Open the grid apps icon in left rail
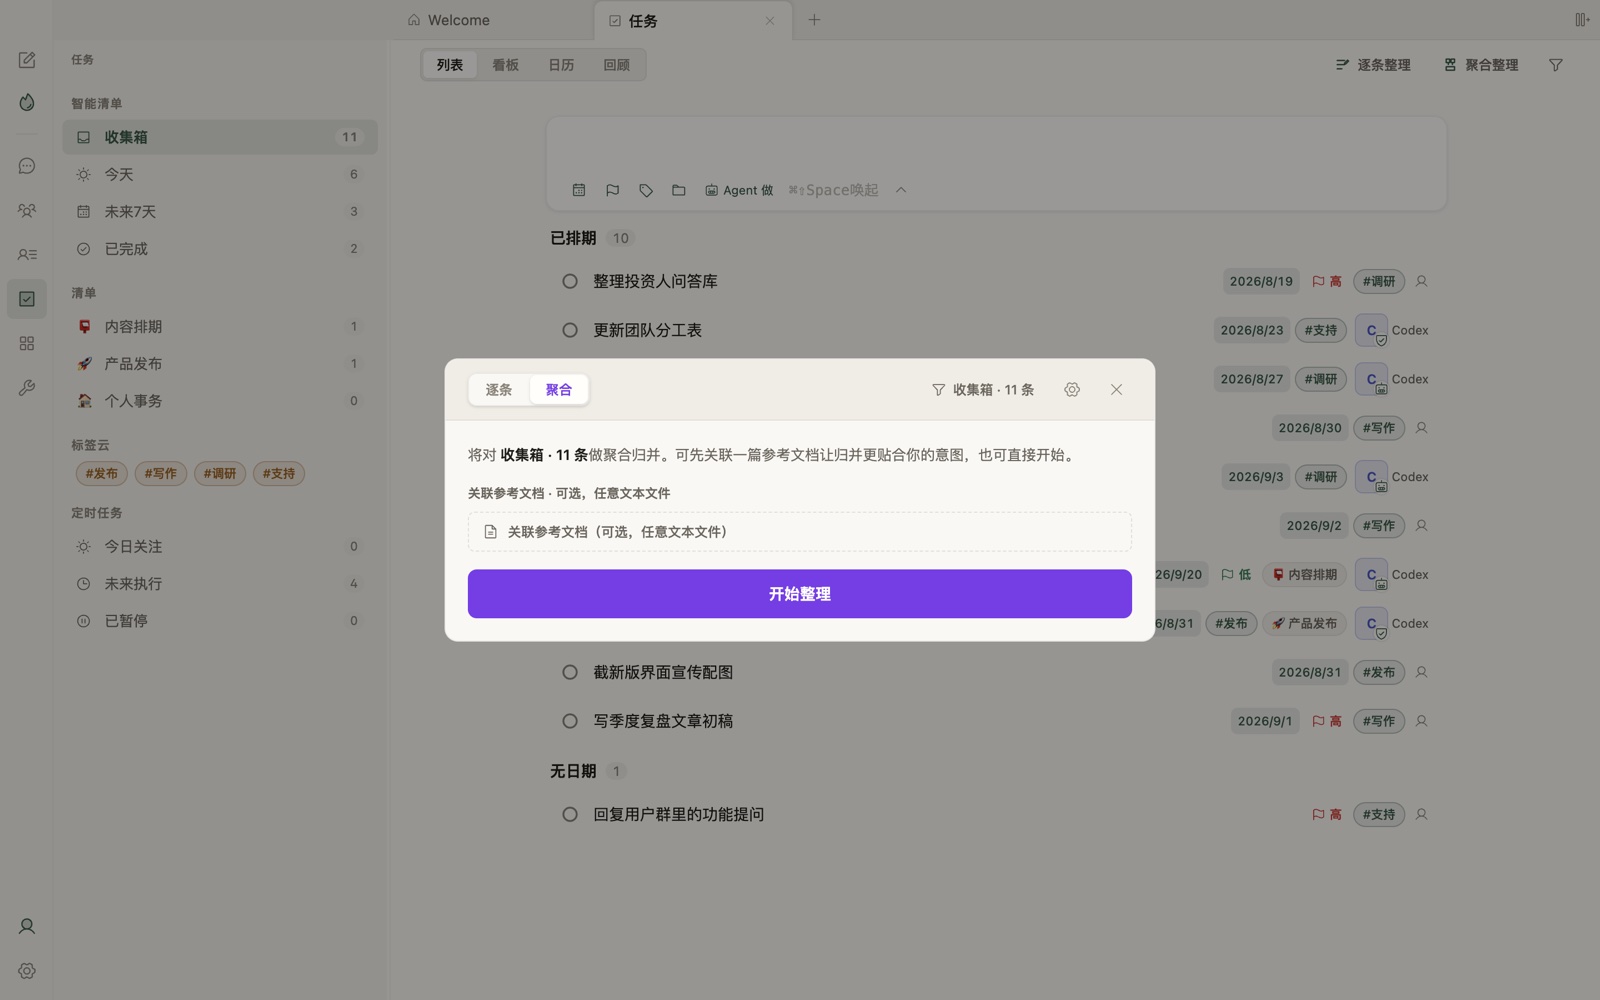Screen dimensions: 1600x1000 coord(27,343)
